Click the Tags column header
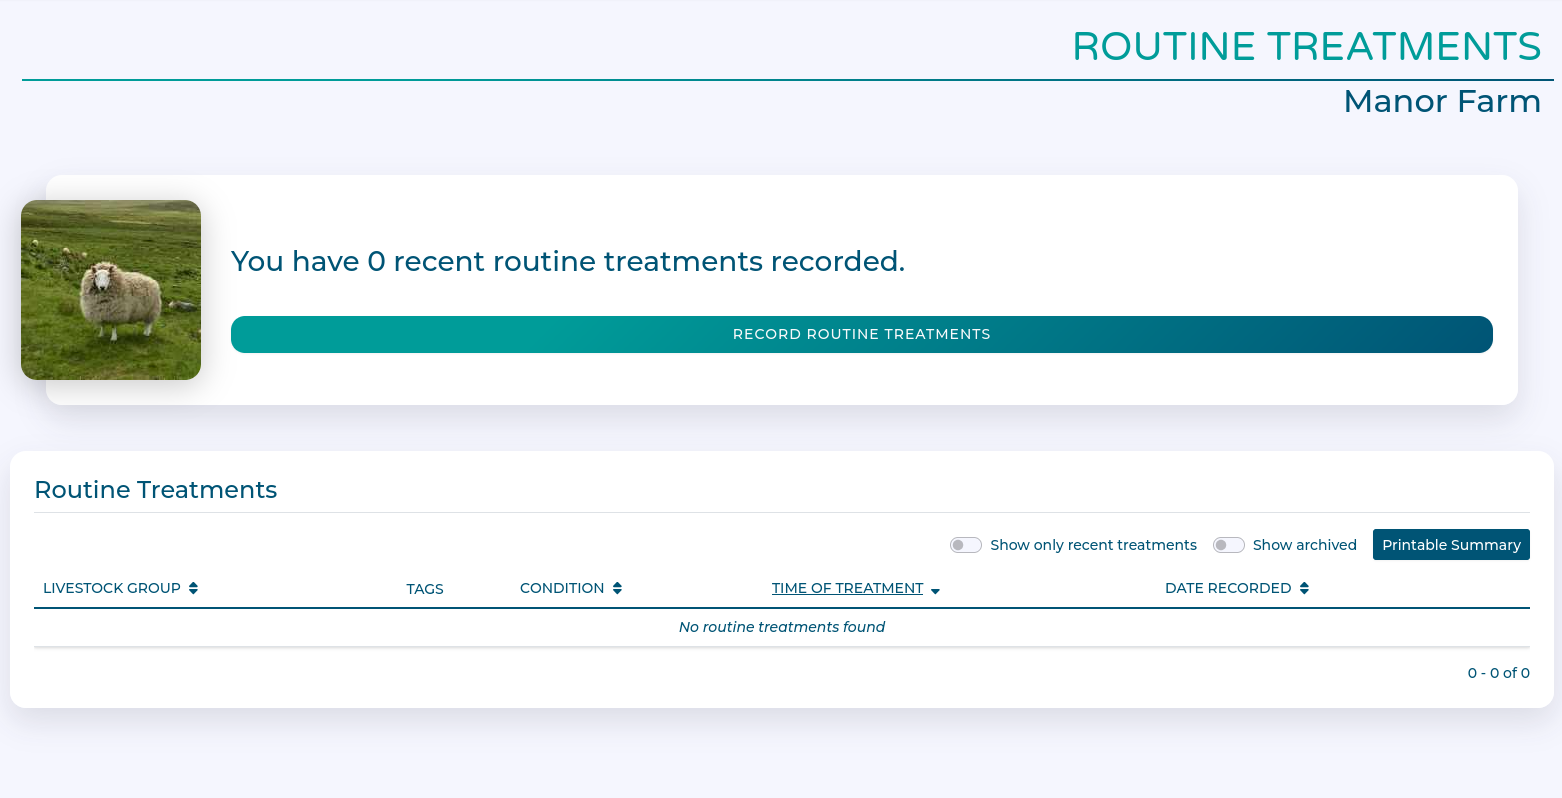 (425, 589)
